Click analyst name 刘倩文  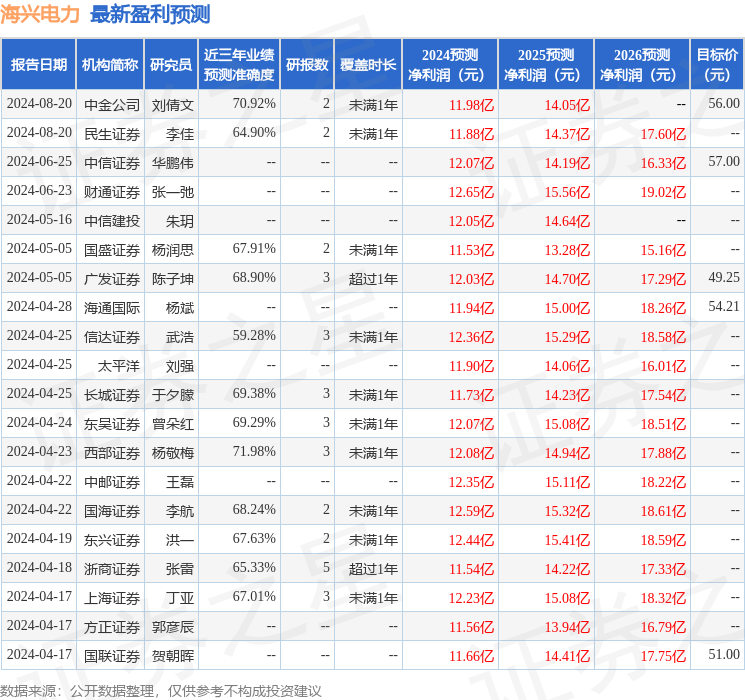pyautogui.click(x=173, y=105)
